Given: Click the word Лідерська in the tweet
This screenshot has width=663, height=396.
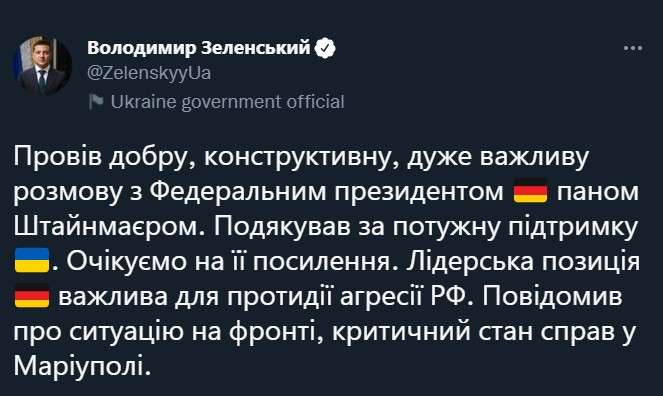Looking at the screenshot, I should (469, 262).
